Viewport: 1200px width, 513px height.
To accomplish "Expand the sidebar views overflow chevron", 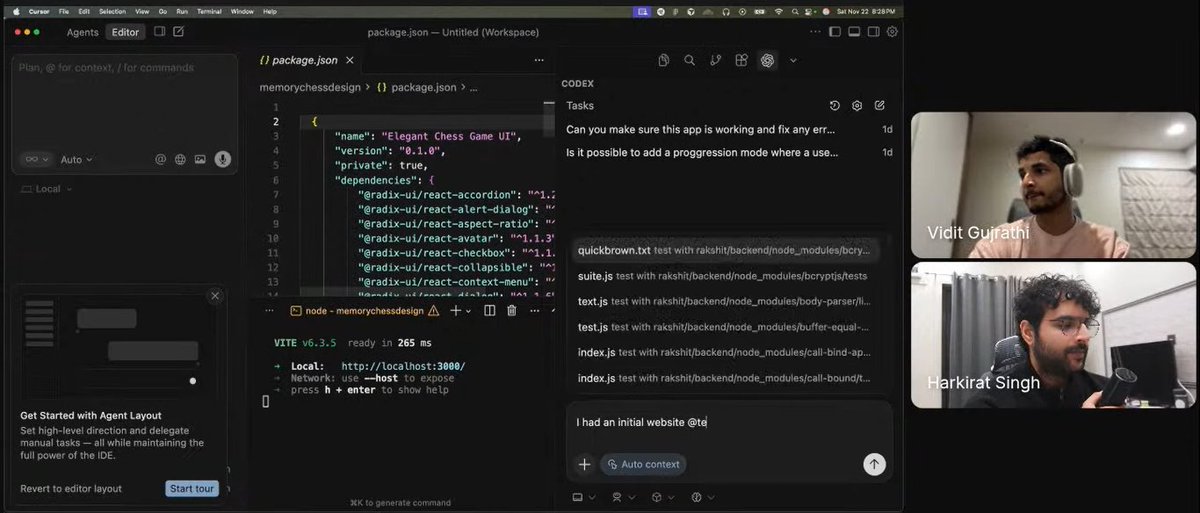I will click(x=793, y=60).
